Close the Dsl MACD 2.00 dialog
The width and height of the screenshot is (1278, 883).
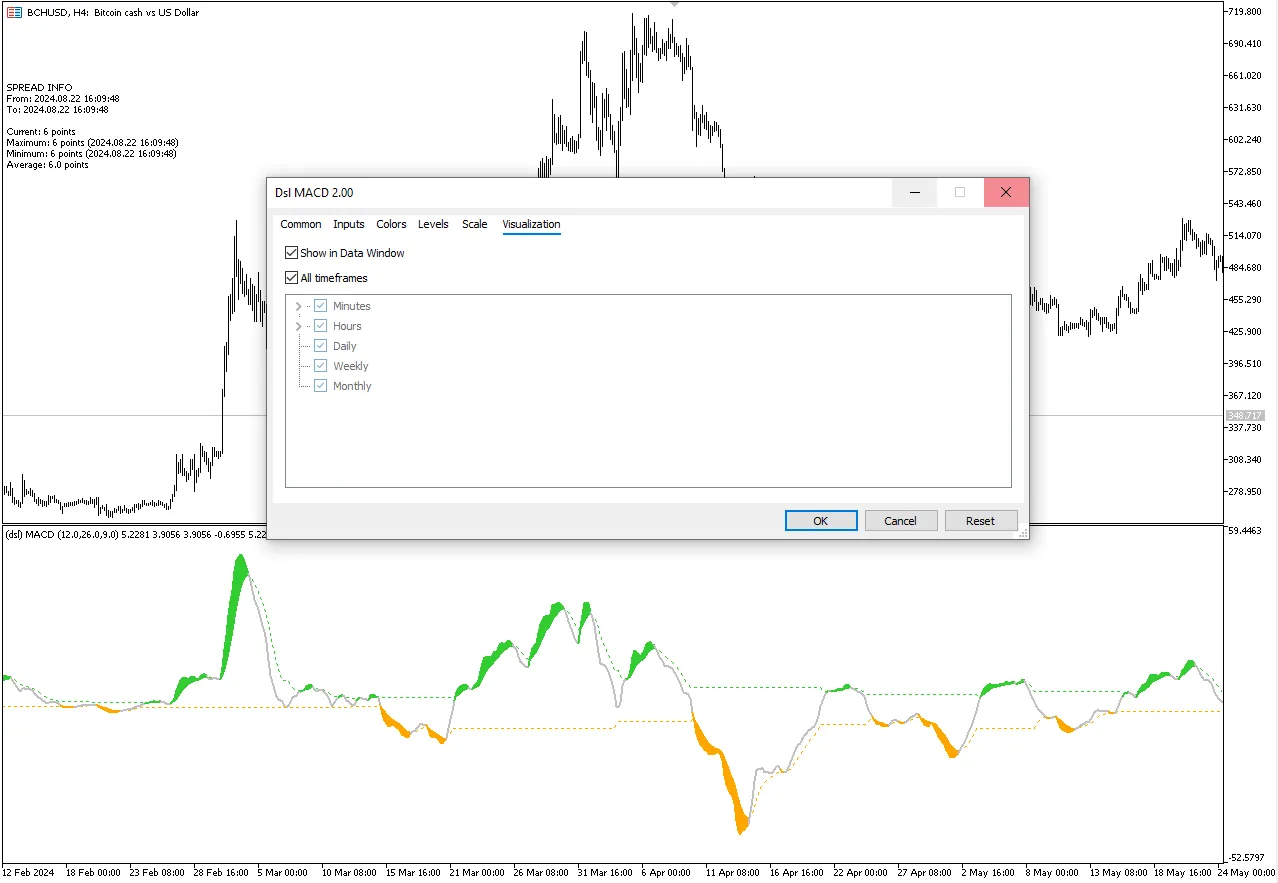tap(1006, 193)
